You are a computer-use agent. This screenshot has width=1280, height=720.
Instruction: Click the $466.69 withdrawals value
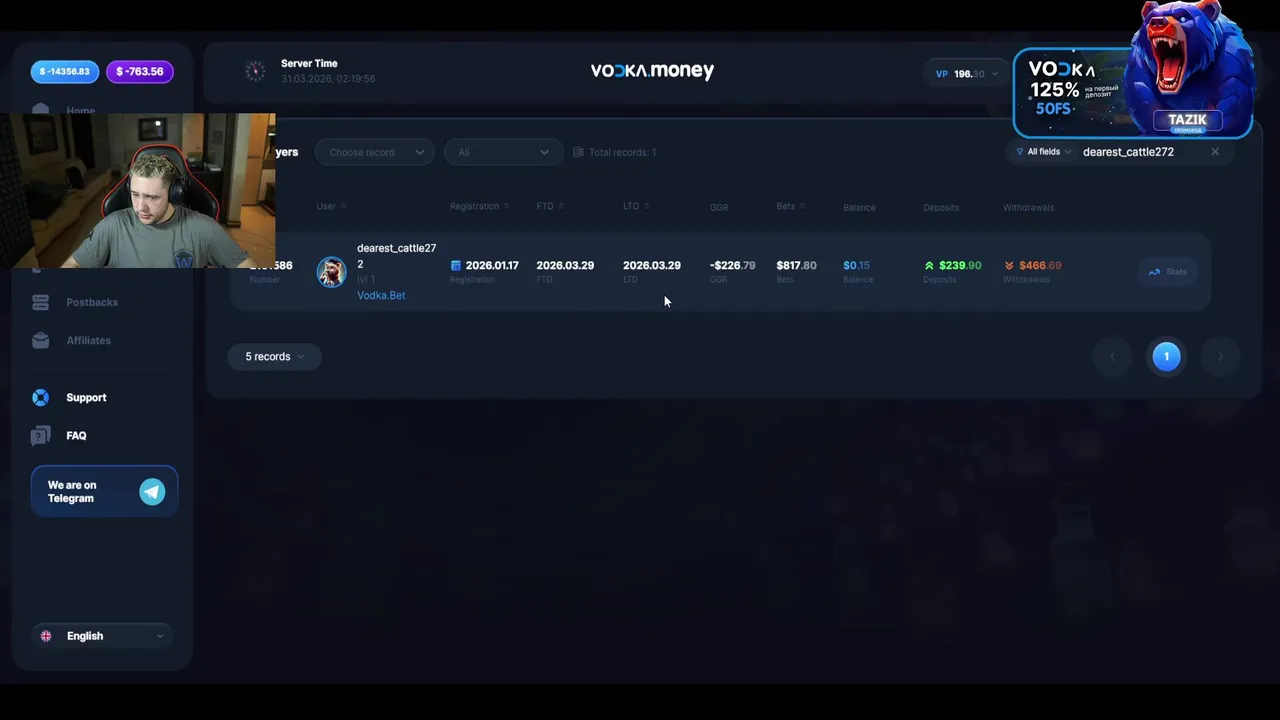1040,265
